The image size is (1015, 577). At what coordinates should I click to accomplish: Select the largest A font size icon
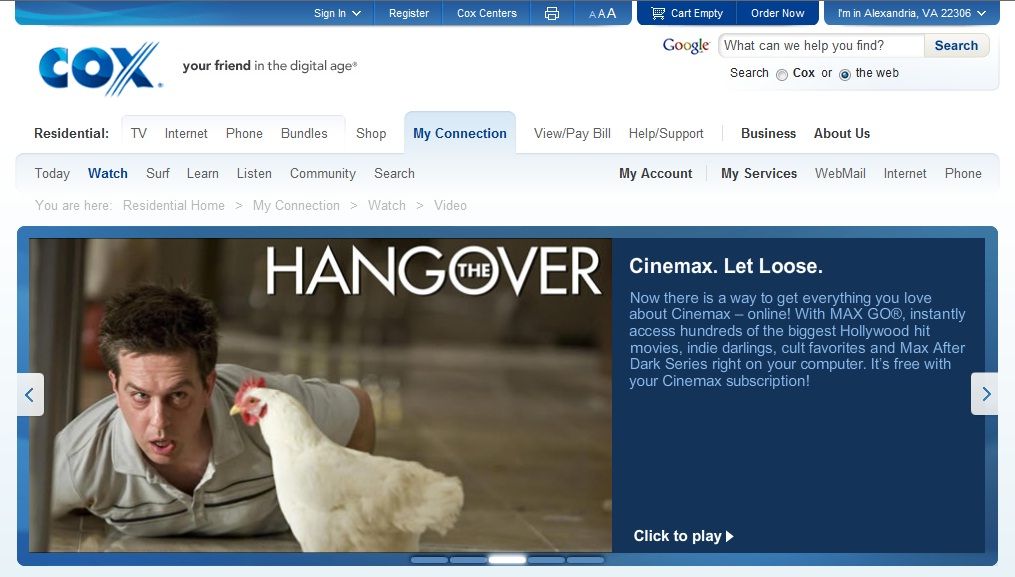click(x=611, y=12)
